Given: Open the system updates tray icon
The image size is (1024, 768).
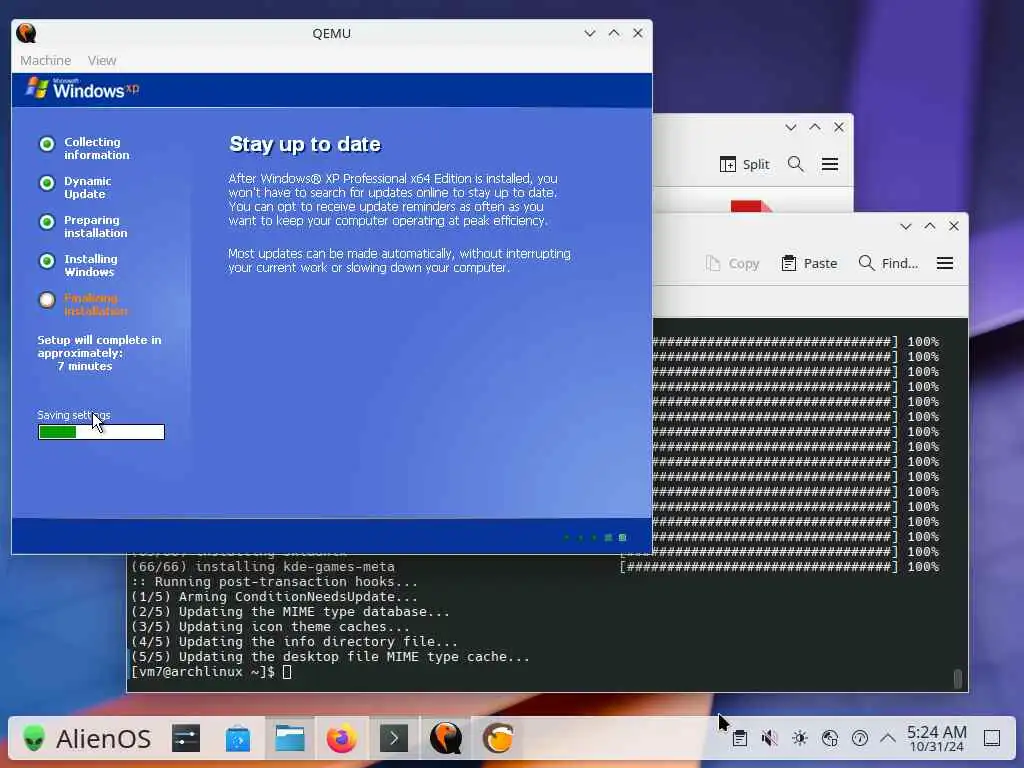Looking at the screenshot, I should (x=860, y=739).
